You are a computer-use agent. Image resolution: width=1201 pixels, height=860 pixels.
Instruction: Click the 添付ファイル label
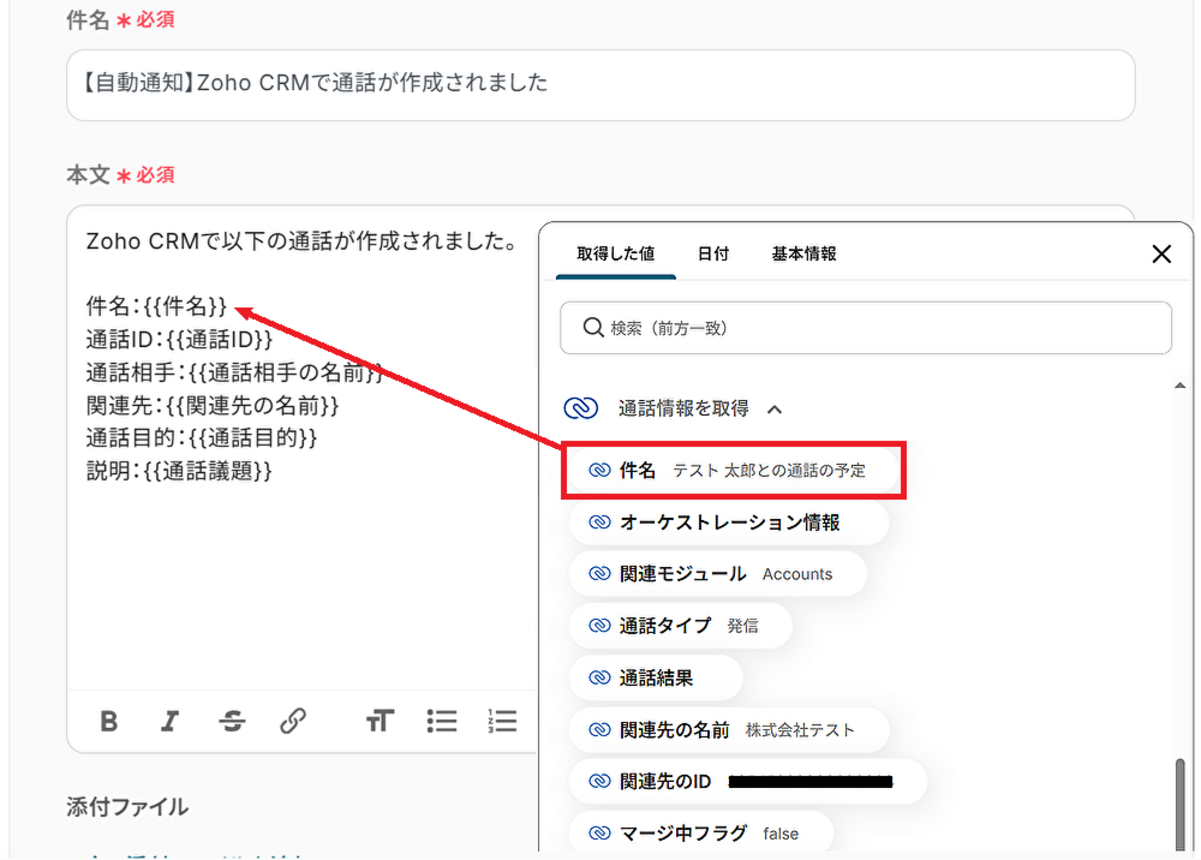tap(127, 807)
